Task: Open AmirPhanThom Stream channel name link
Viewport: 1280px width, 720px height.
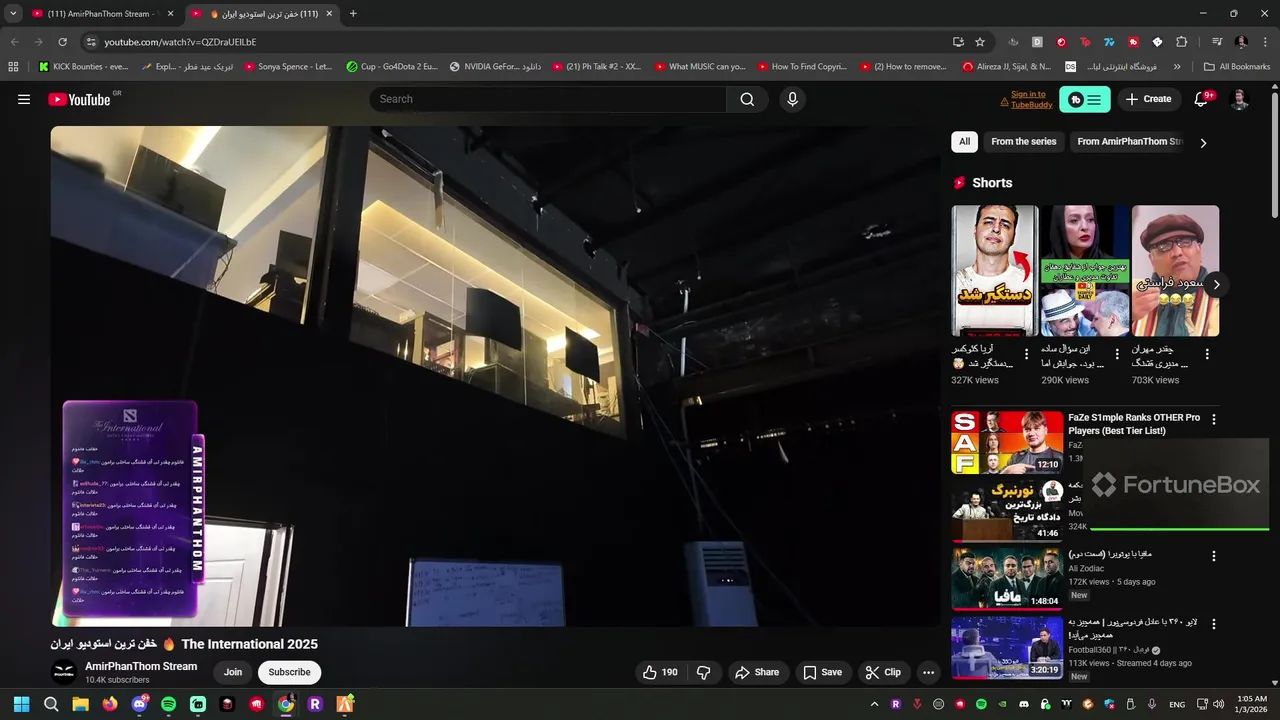Action: (x=141, y=666)
